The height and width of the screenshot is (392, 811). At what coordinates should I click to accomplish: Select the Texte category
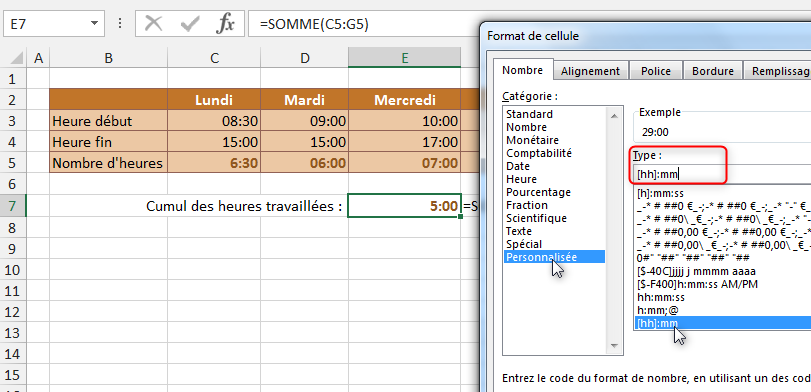pos(519,231)
